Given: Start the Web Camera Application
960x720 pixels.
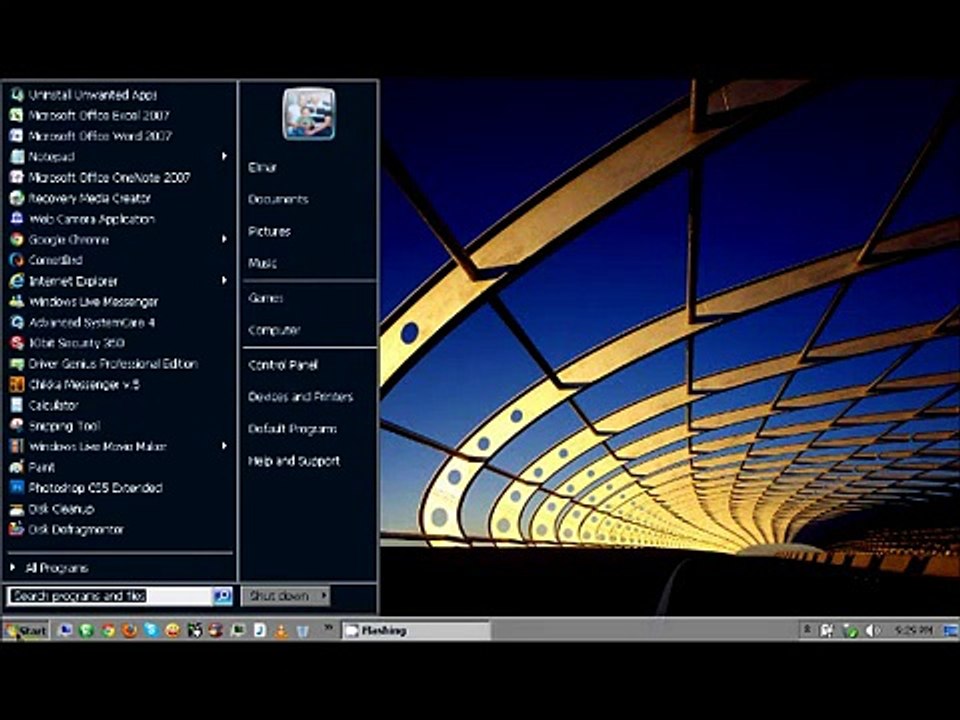Looking at the screenshot, I should (119, 219).
